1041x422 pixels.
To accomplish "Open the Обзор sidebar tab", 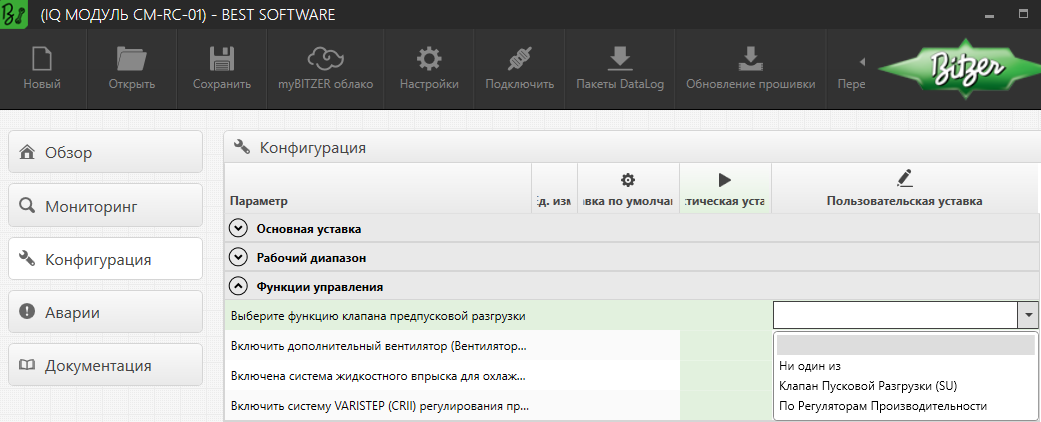I will point(106,152).
